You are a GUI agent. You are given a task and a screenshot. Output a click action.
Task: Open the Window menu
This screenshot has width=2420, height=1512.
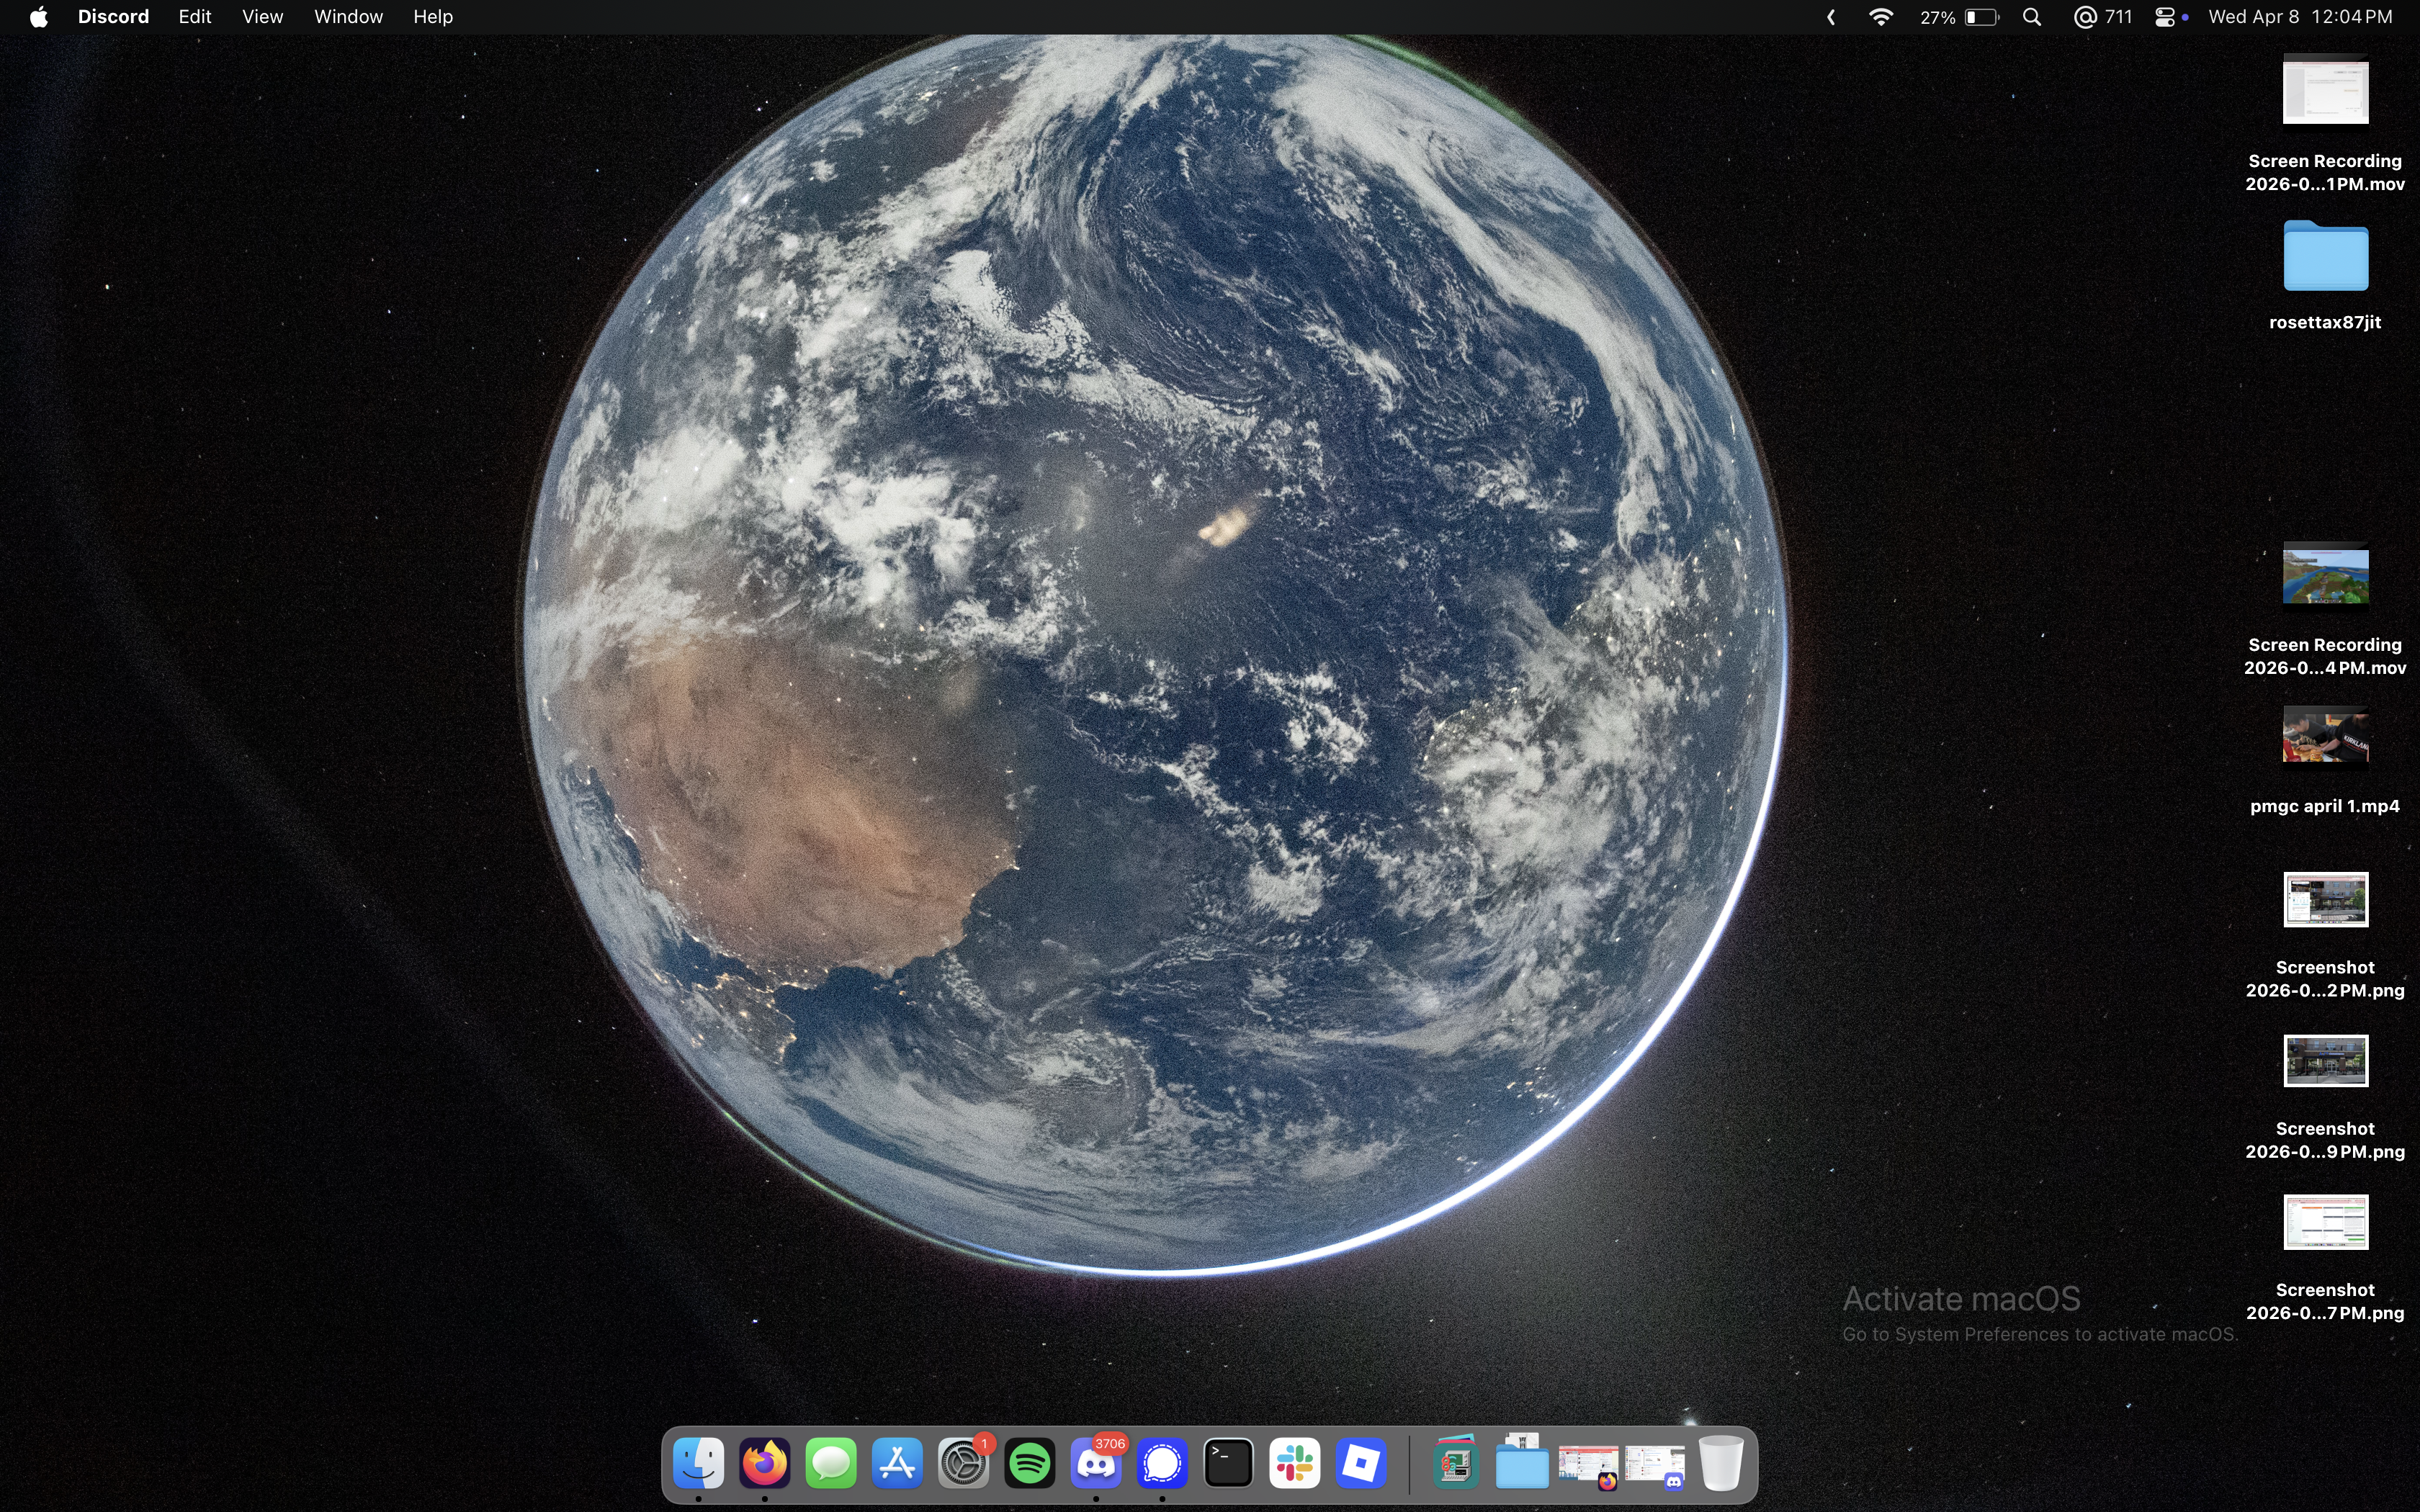pyautogui.click(x=348, y=17)
